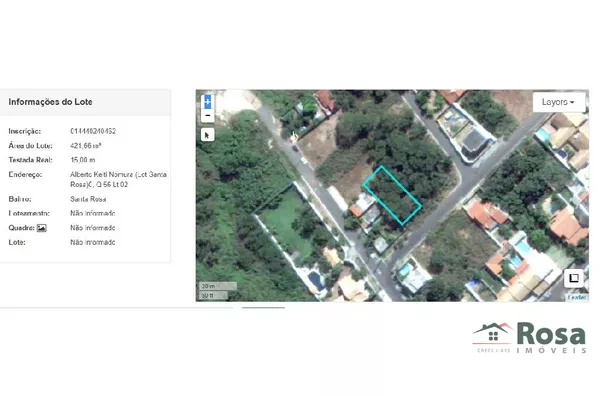Screen dimensions: 600x396
Task: Open the Quadra image icon
Action: (41, 228)
